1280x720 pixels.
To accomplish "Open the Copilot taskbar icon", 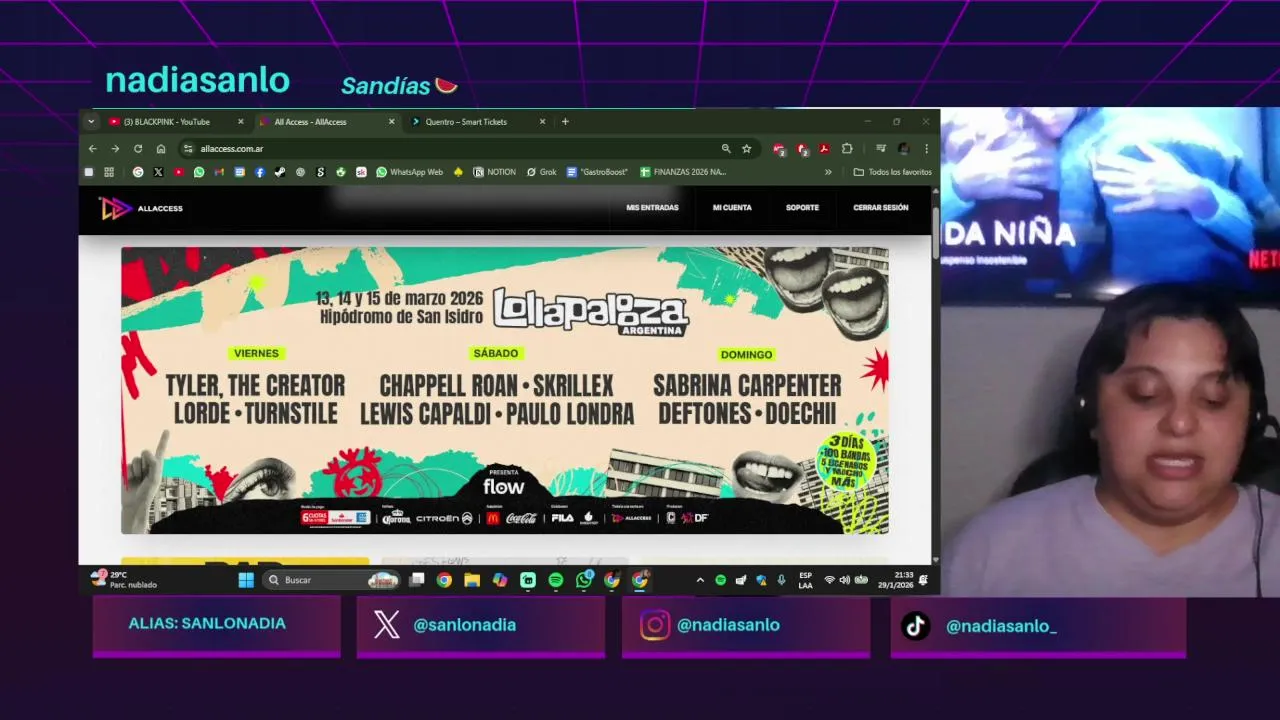I will [500, 580].
